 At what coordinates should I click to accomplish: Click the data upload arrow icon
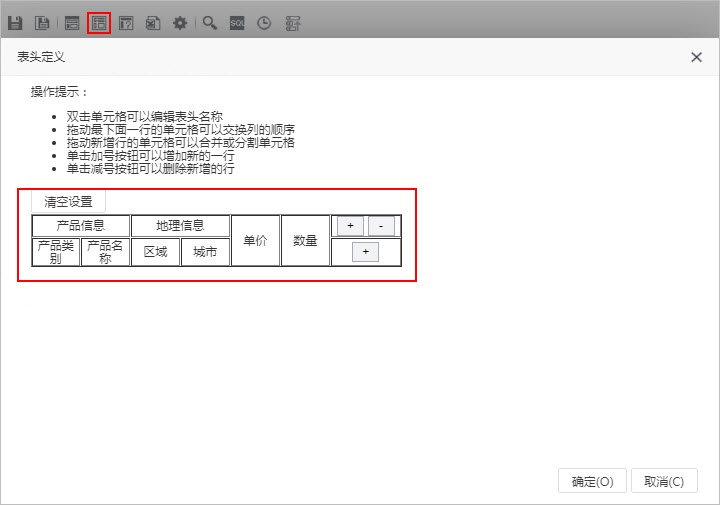[293, 23]
